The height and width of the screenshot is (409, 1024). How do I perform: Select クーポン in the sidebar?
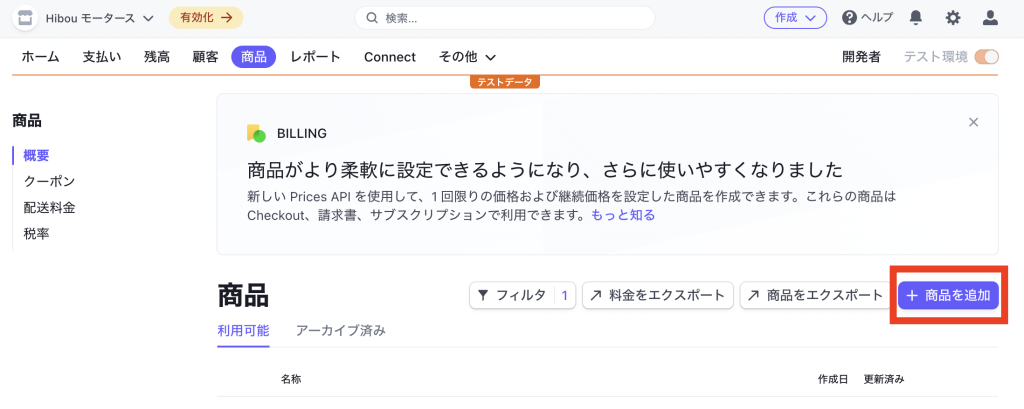coord(49,181)
